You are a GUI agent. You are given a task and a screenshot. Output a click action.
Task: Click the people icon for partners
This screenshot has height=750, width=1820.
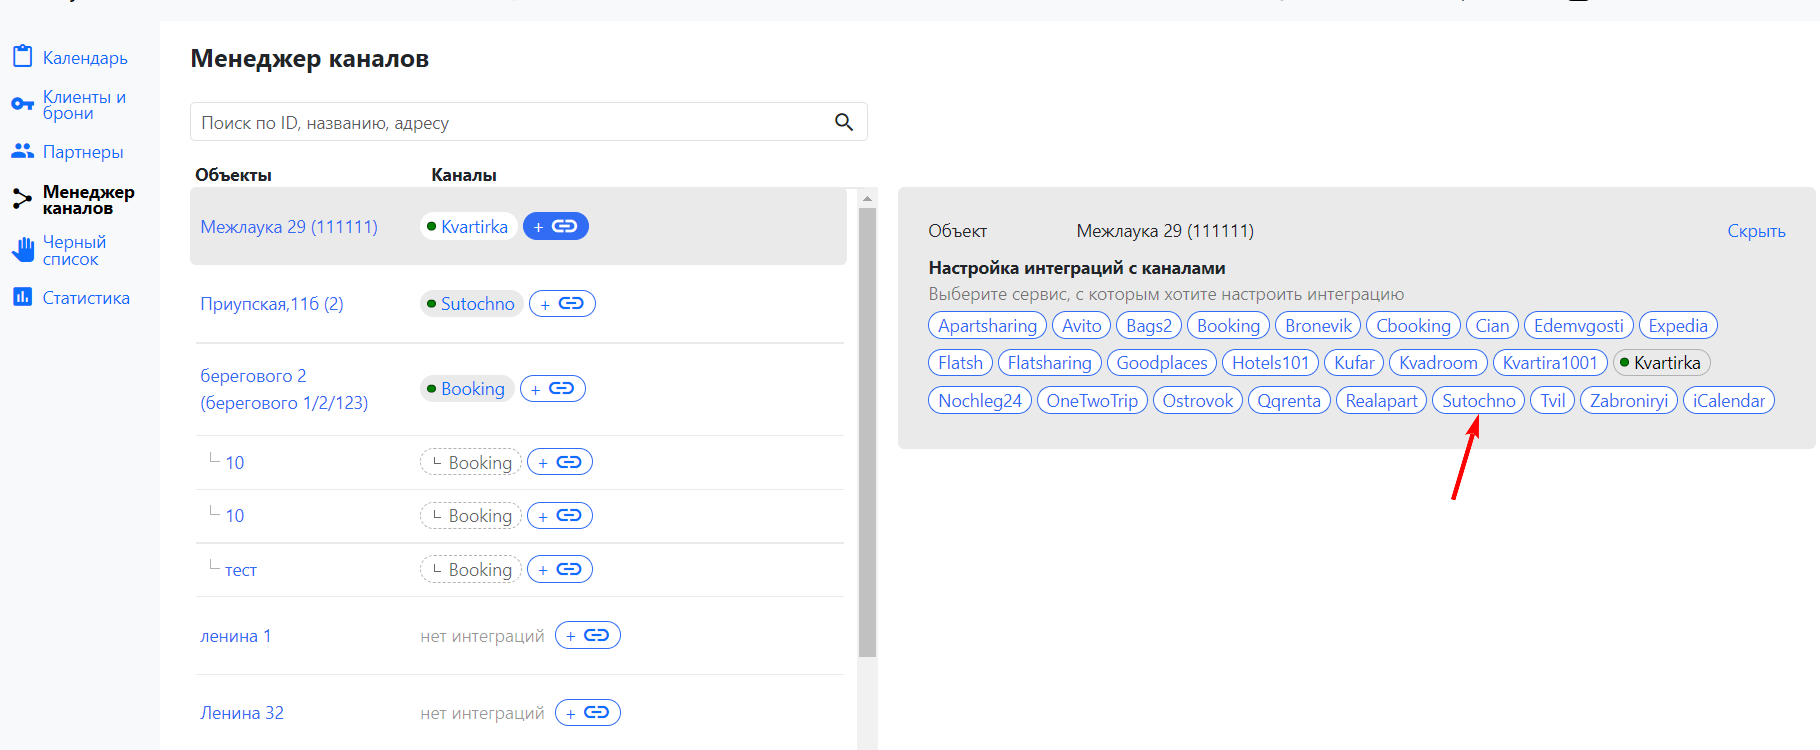click(22, 151)
